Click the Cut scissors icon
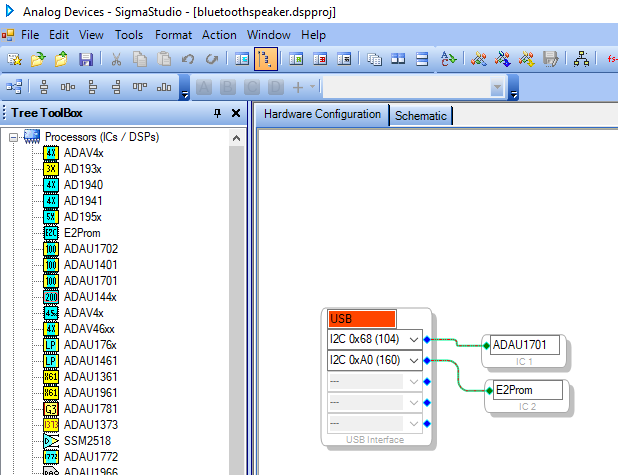The image size is (618, 475). 116,59
